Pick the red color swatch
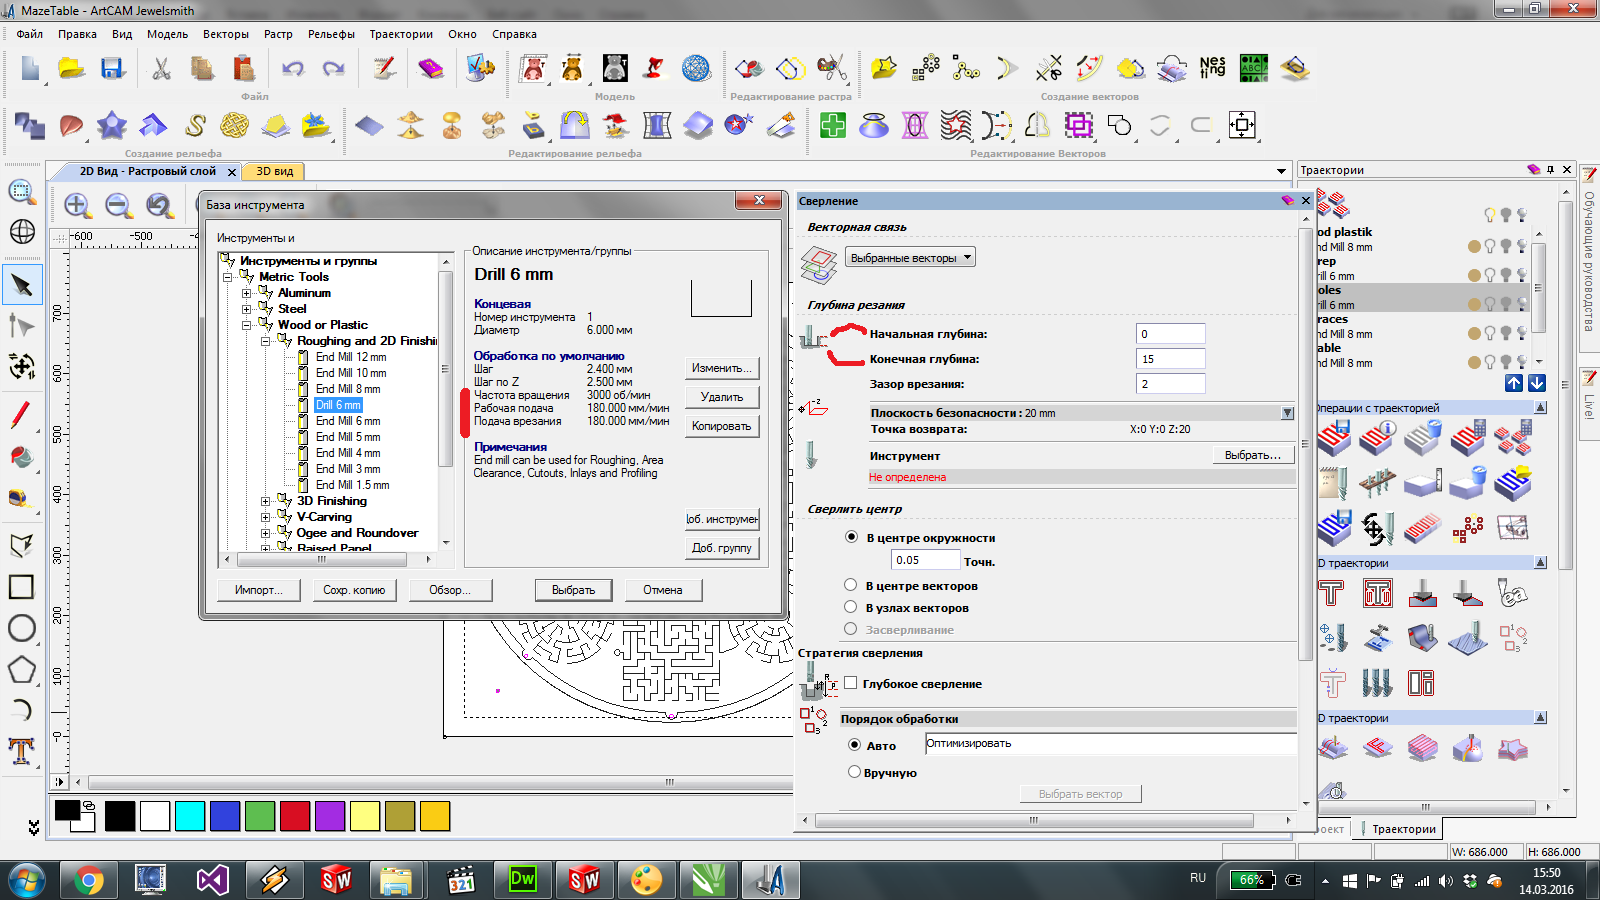Screen dimensions: 1600x900 [x=295, y=816]
